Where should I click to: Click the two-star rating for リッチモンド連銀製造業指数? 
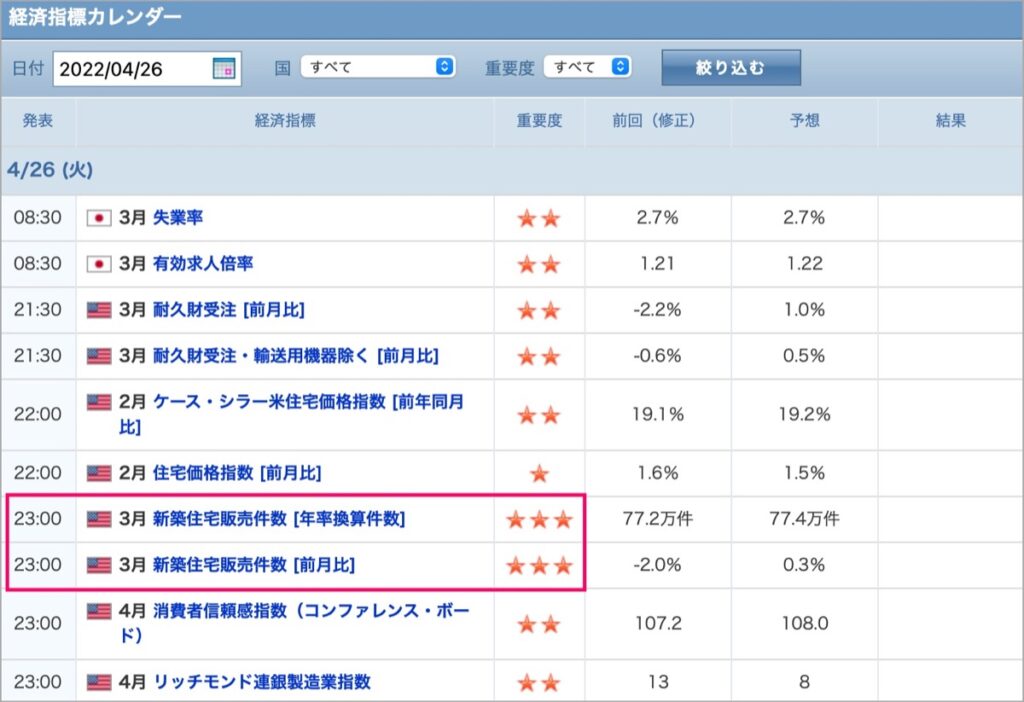[539, 682]
